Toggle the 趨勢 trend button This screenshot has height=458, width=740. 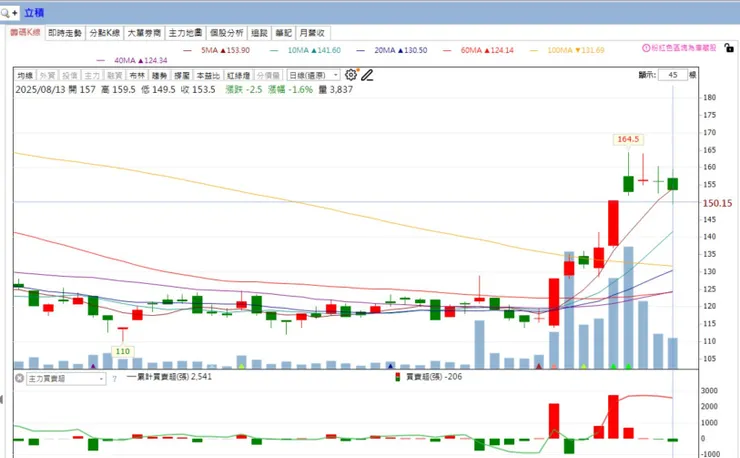point(160,76)
